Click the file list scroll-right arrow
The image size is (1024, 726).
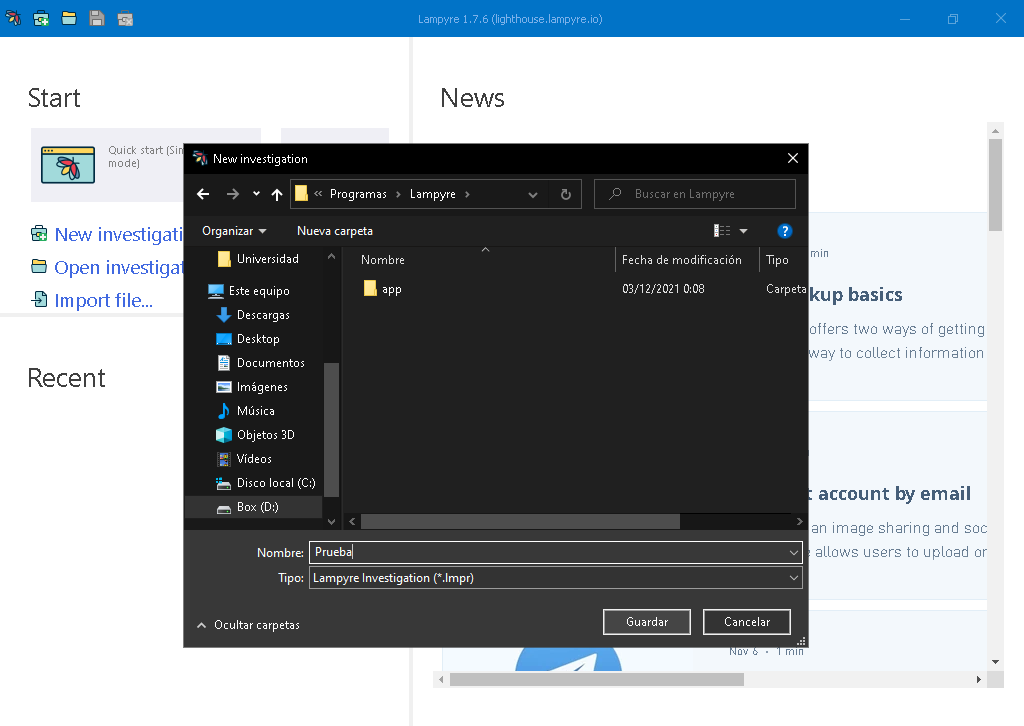click(x=800, y=522)
